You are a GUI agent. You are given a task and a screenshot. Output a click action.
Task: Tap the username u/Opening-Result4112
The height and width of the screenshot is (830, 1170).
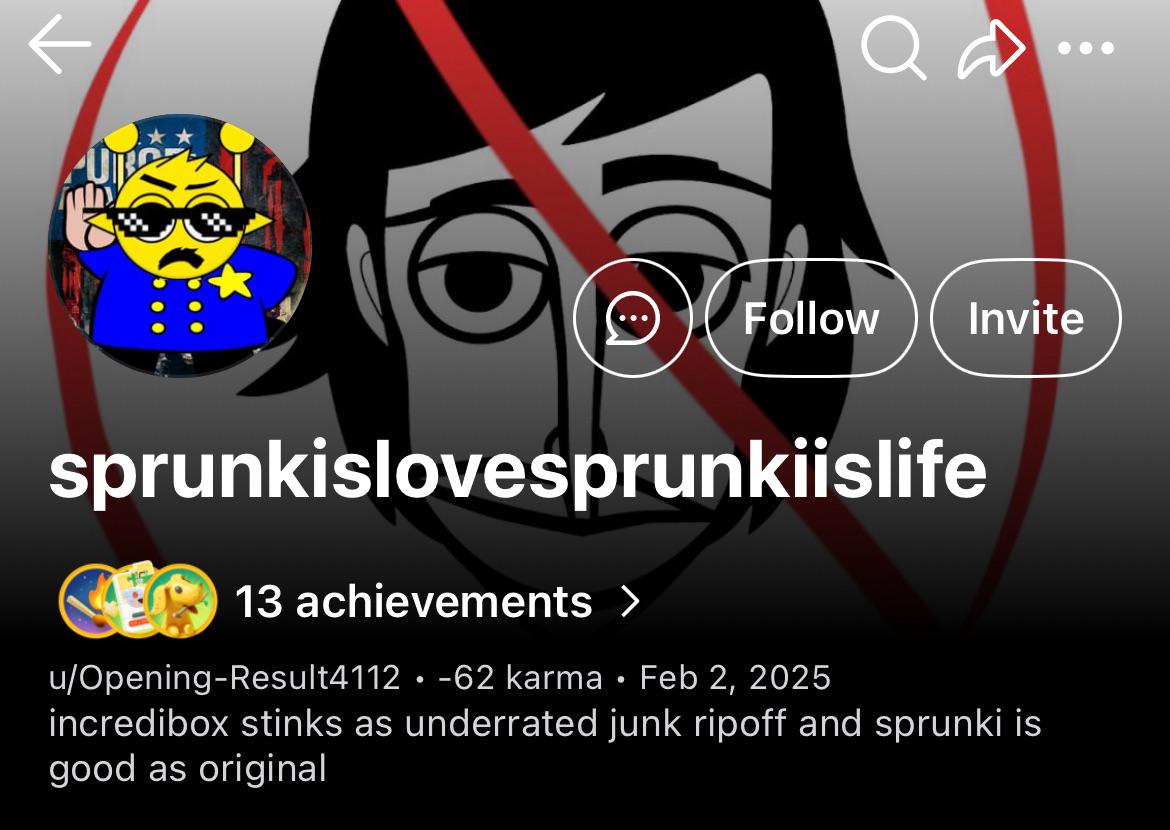(225, 678)
